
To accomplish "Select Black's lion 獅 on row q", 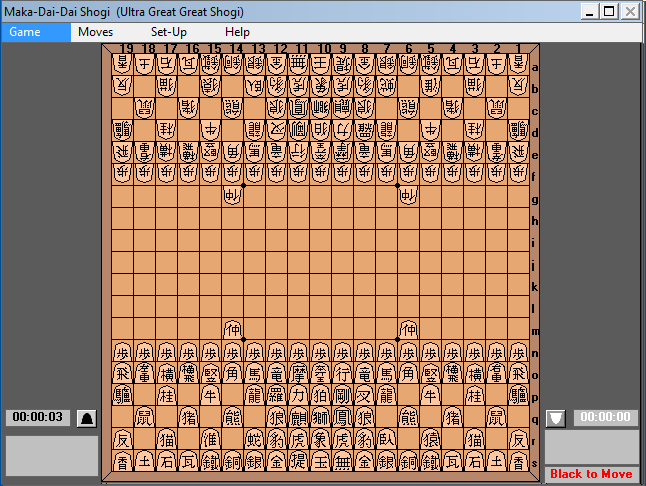I will [321, 417].
